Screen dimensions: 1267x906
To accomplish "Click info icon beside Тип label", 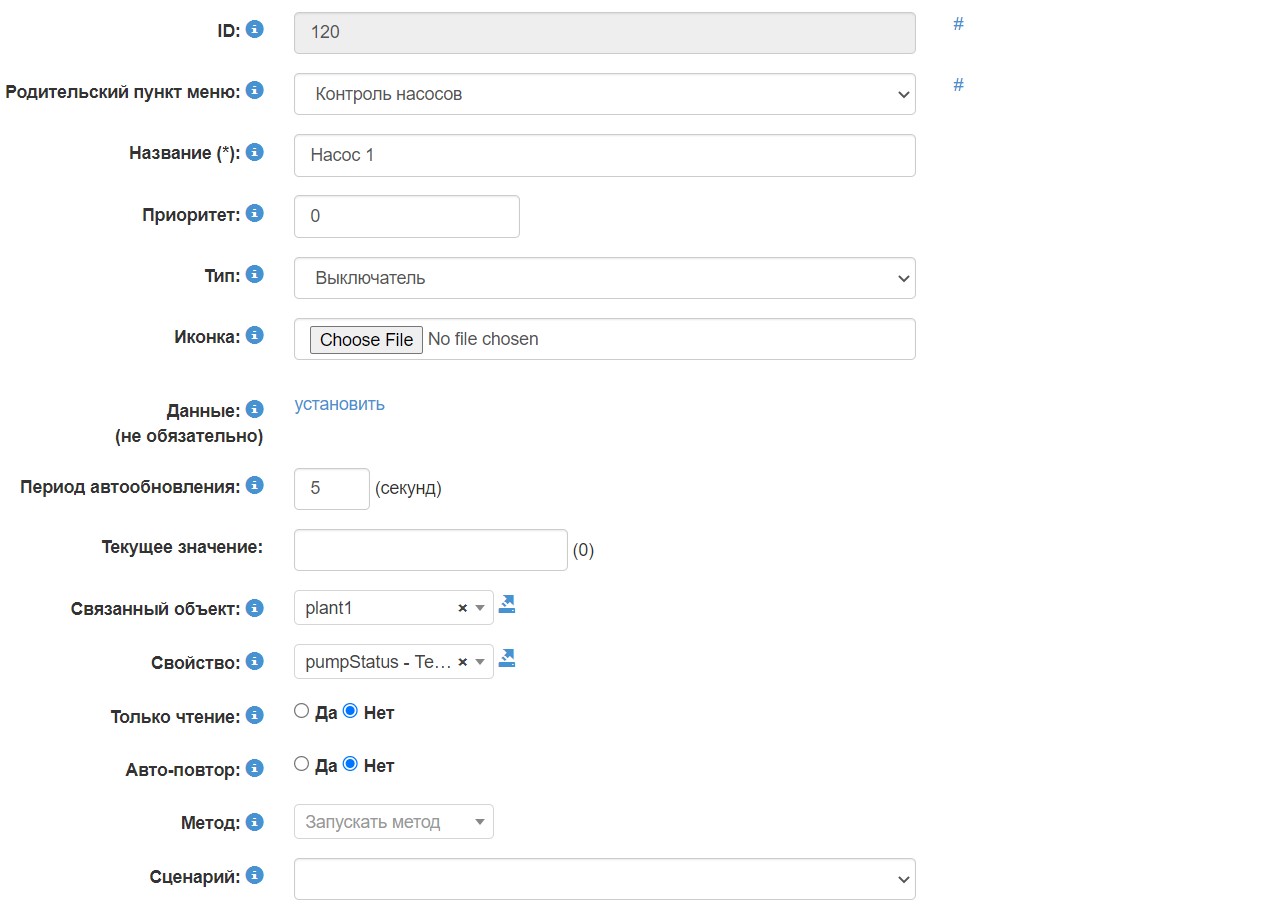I will [x=255, y=274].
